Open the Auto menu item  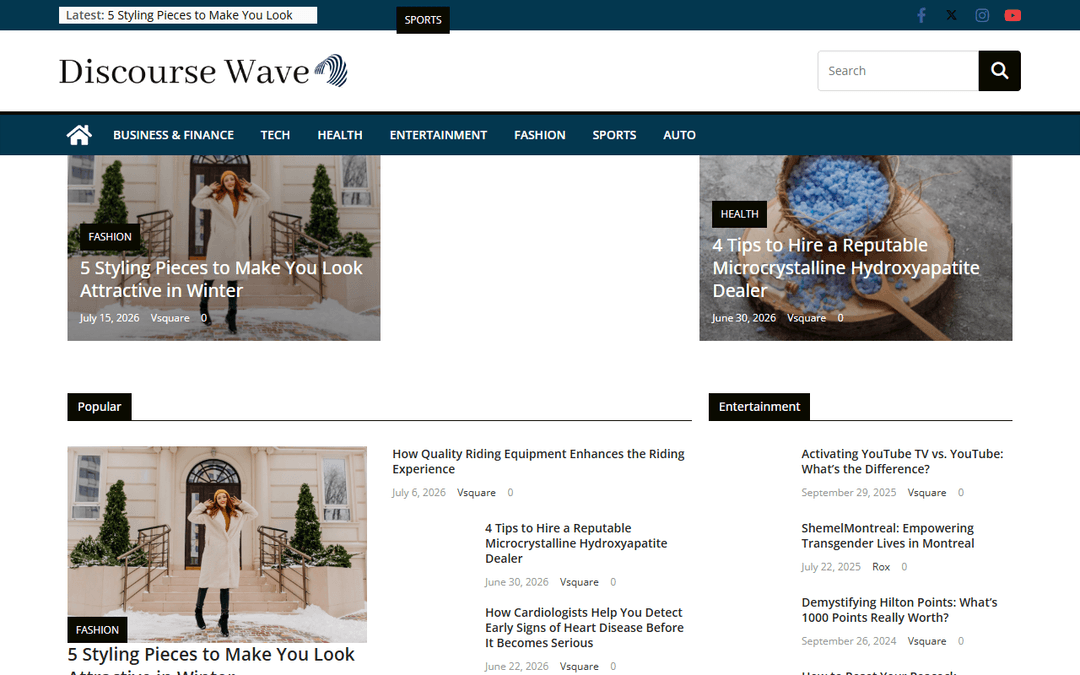[679, 135]
